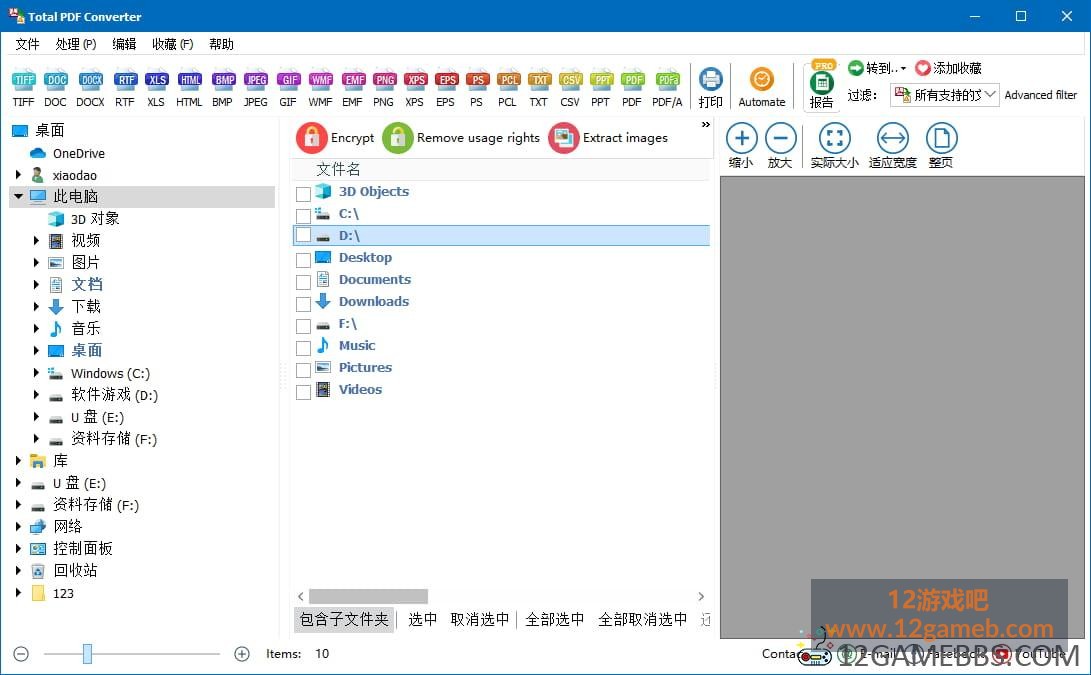Check the Downloads checkbox

point(303,304)
